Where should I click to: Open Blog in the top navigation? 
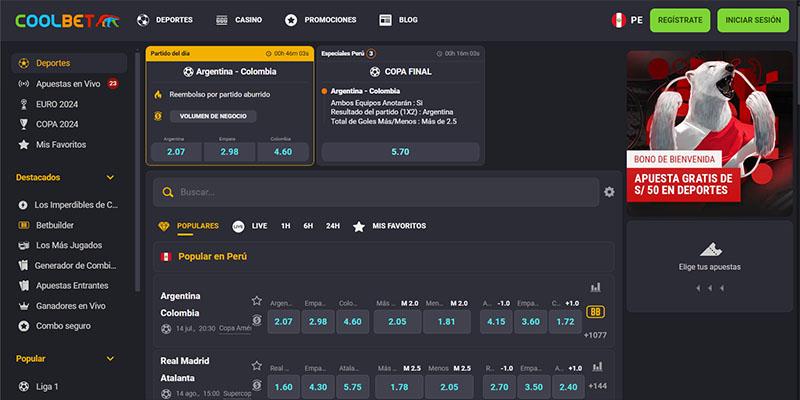point(398,20)
